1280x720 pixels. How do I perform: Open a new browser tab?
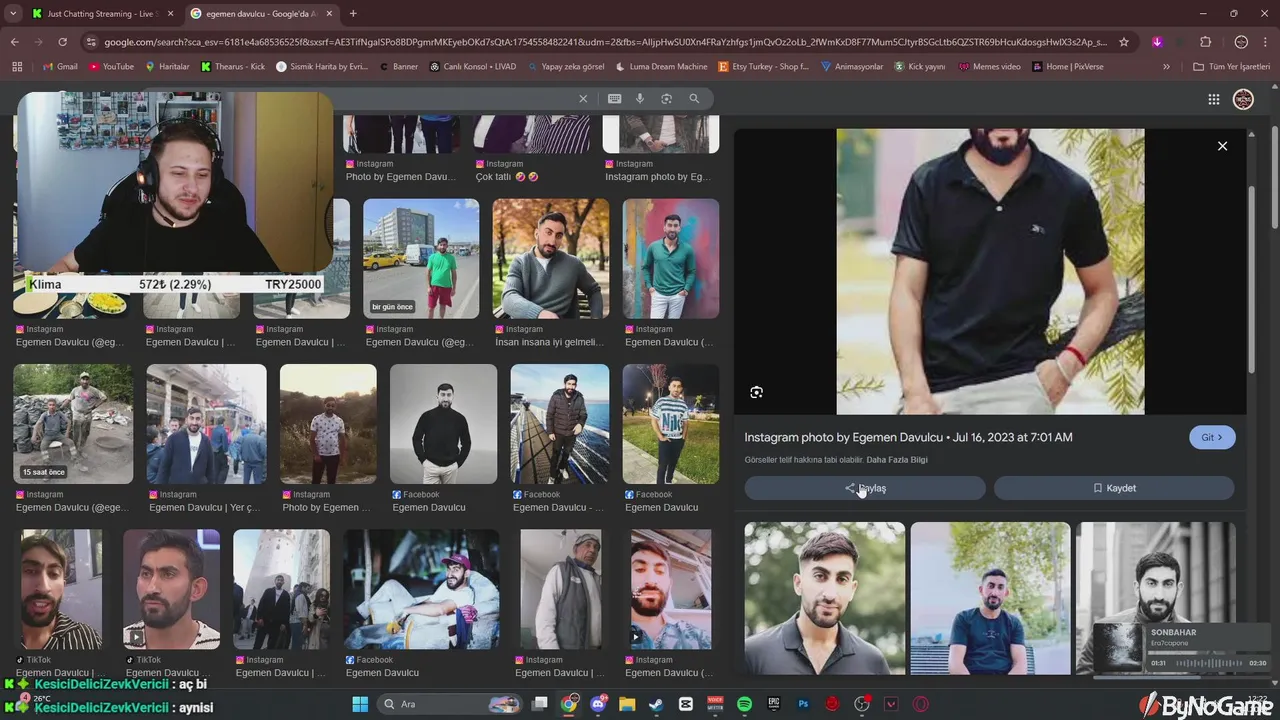pos(353,14)
